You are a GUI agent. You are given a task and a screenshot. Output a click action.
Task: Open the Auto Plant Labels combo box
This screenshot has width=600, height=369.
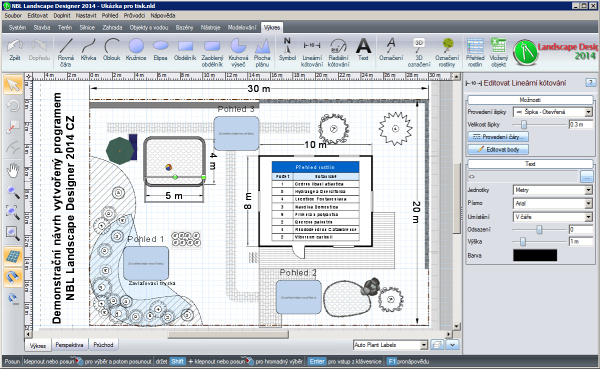(x=390, y=345)
